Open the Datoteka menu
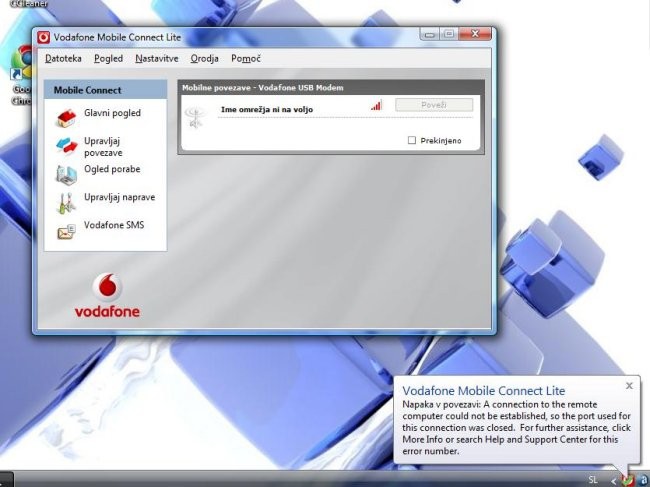The height and width of the screenshot is (487, 650). (63, 58)
